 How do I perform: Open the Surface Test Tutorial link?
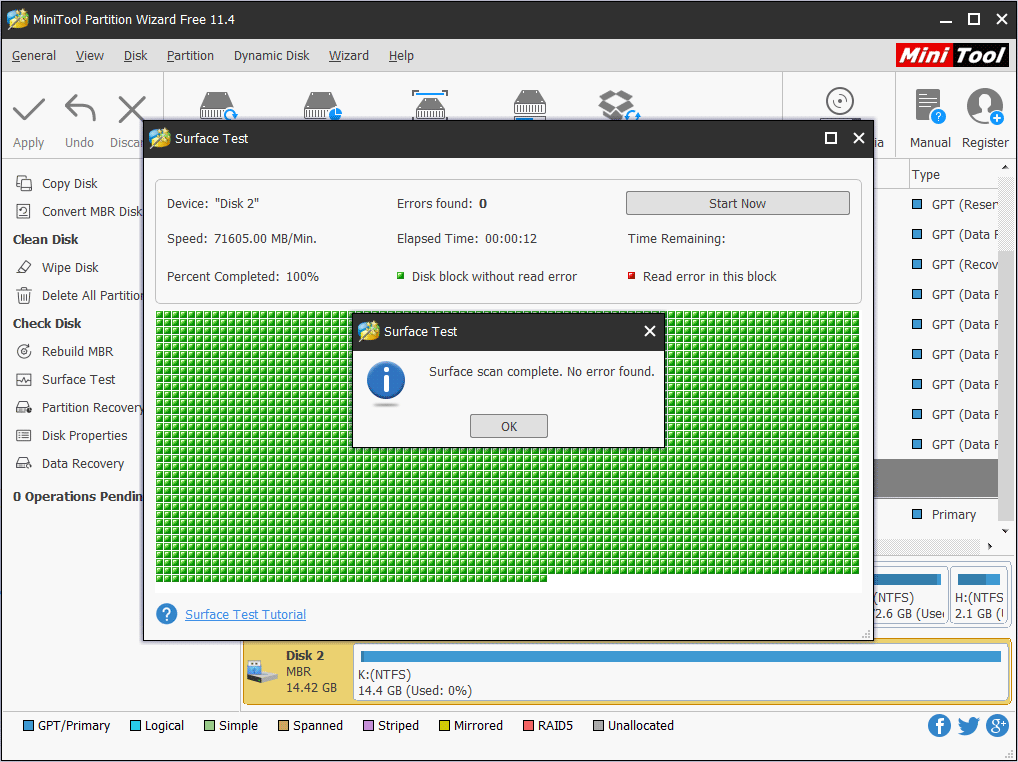pos(245,615)
